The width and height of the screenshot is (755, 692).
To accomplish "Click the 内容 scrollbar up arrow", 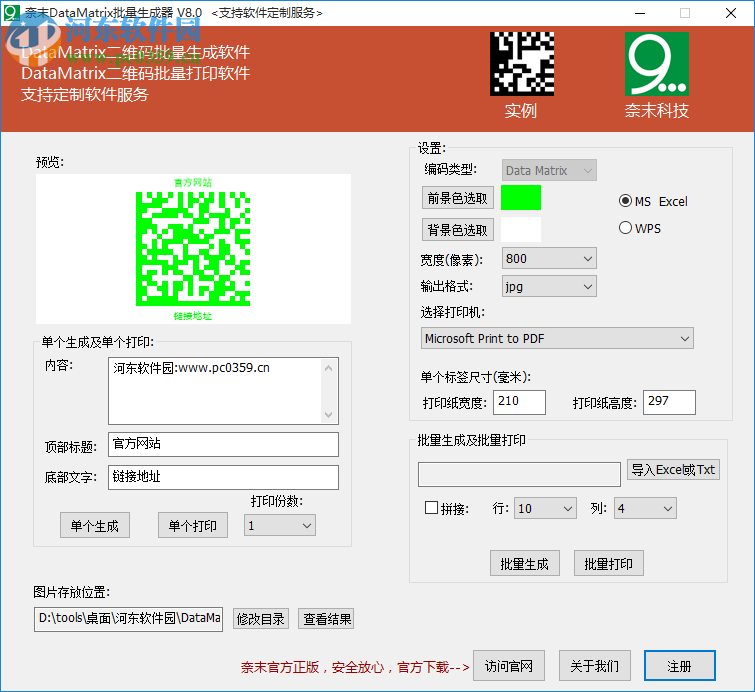I will pos(329,368).
